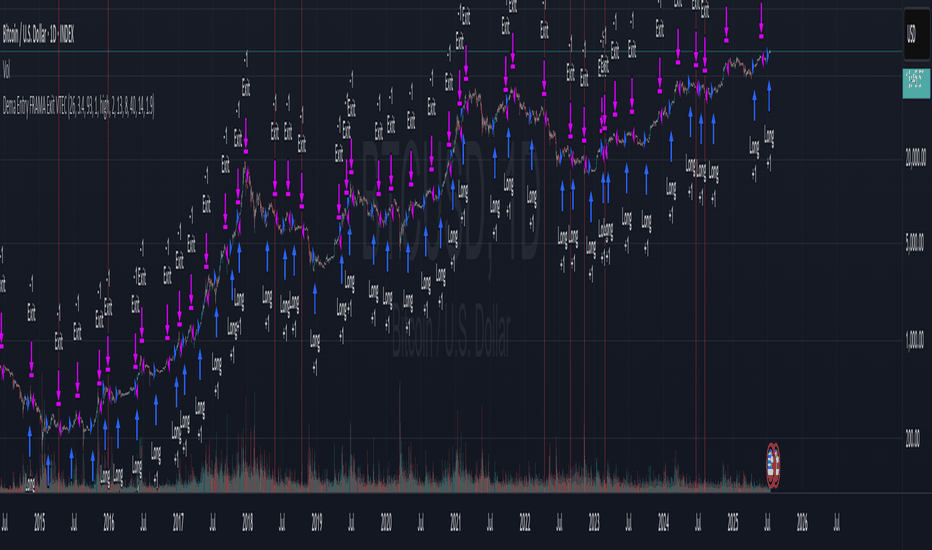Open the Dema Entry FRAMA Exit VTEC legend
Image resolution: width=932 pixels, height=550 pixels.
pos(78,106)
